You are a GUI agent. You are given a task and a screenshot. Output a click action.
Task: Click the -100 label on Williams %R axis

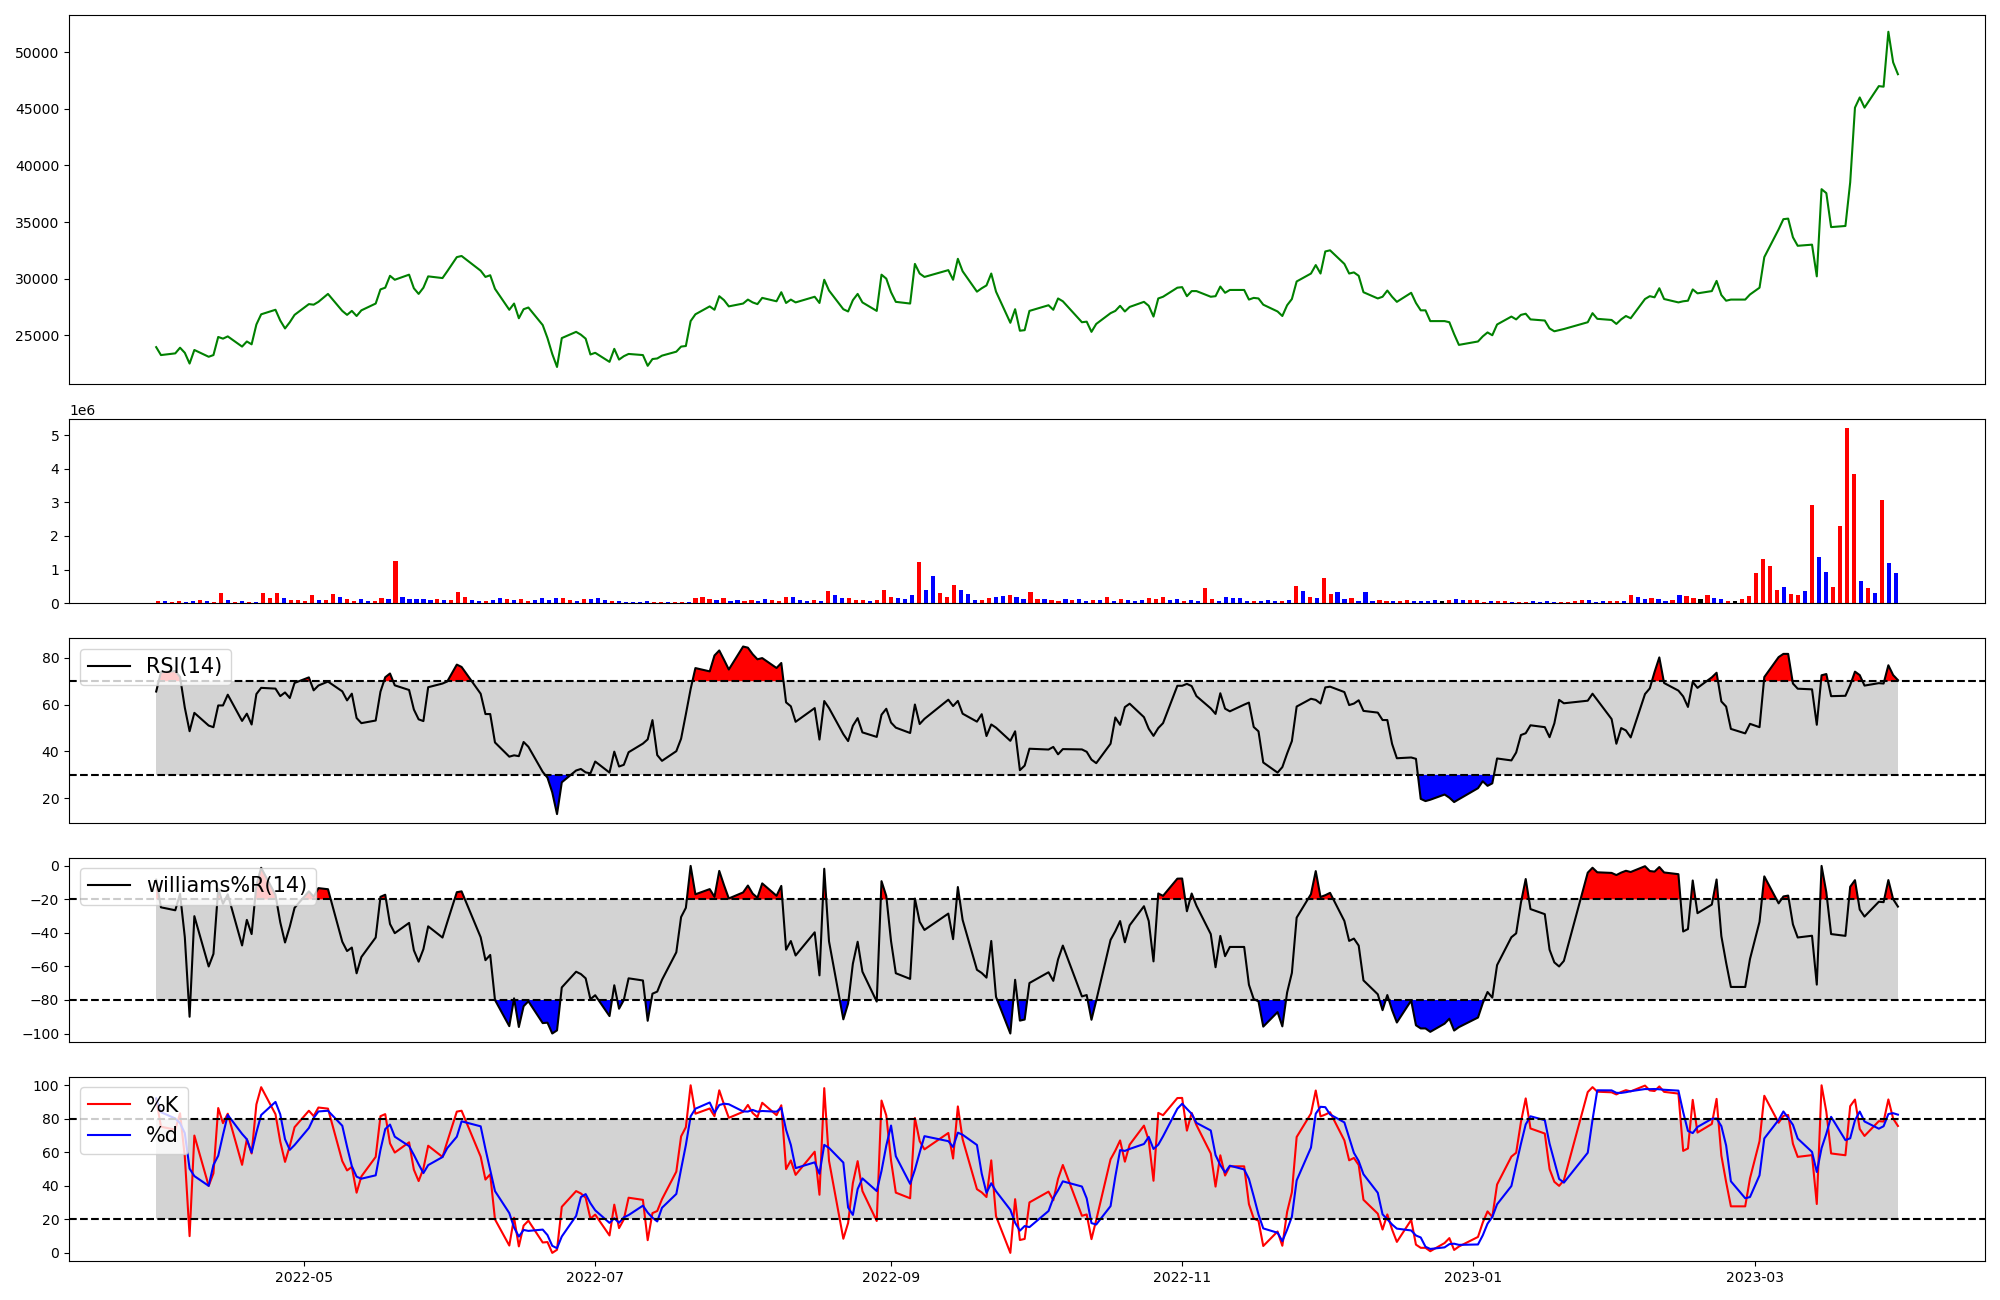pyautogui.click(x=41, y=1034)
